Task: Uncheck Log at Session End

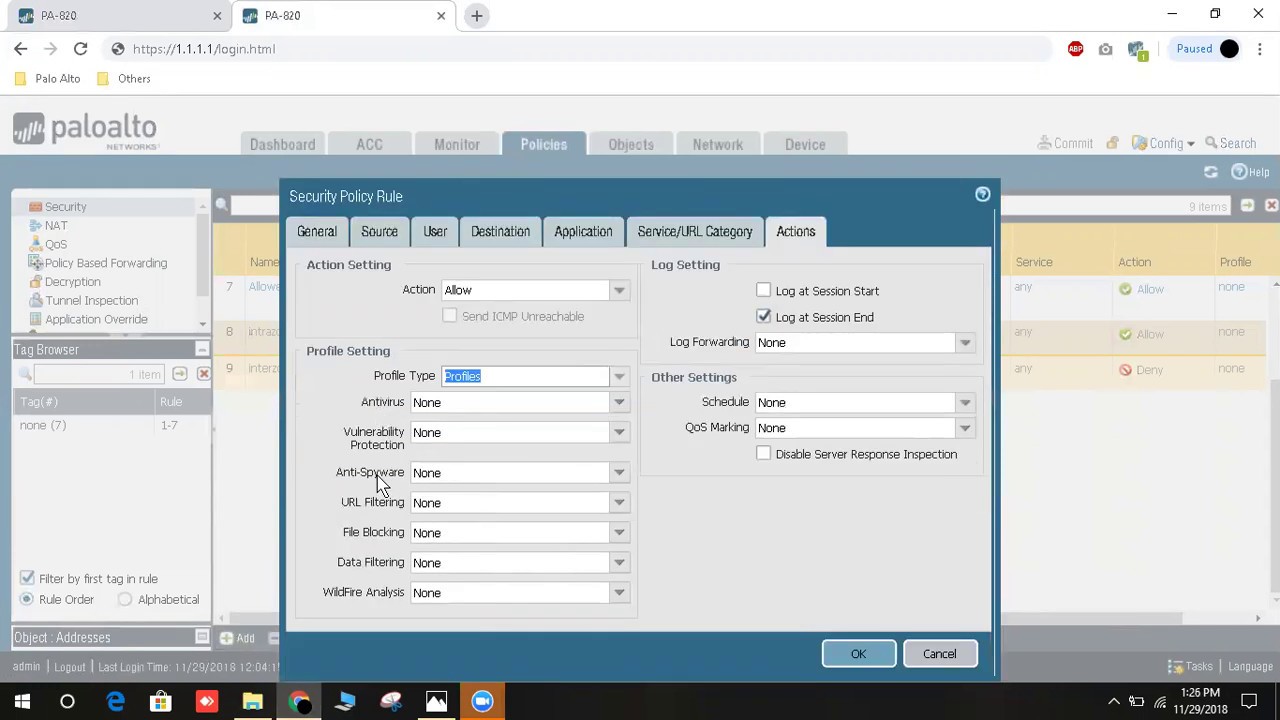Action: (x=764, y=316)
